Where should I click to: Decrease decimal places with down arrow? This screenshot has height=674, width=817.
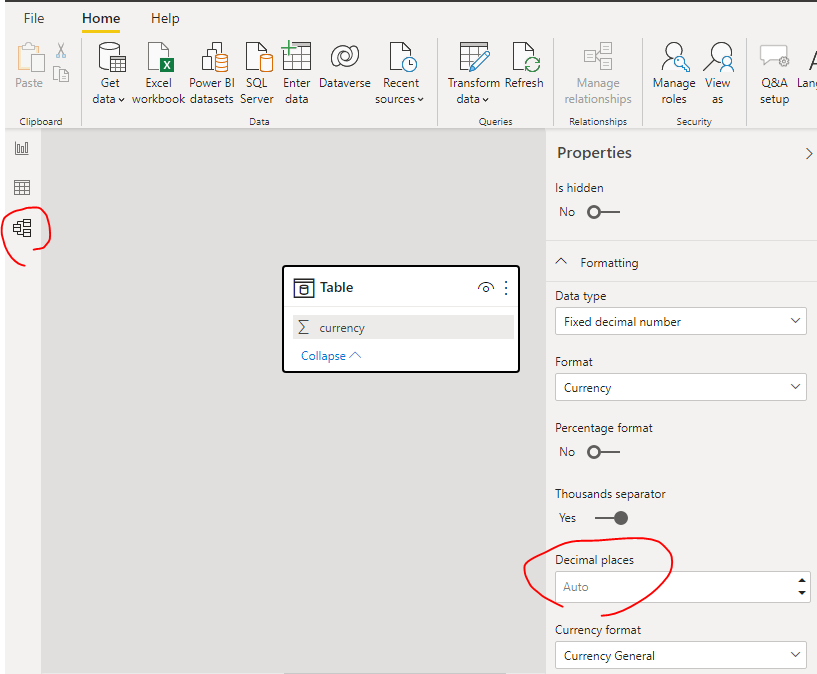point(802,593)
